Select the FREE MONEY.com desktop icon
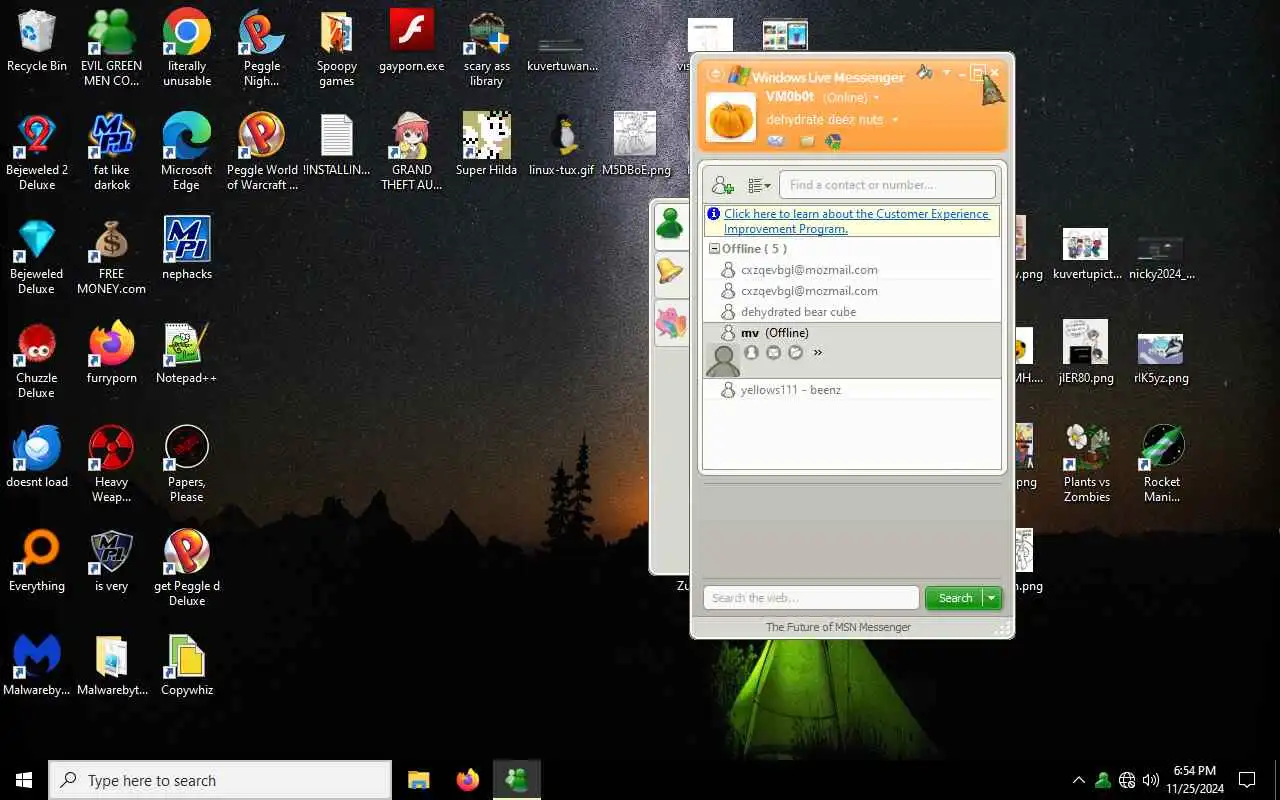 [x=111, y=256]
